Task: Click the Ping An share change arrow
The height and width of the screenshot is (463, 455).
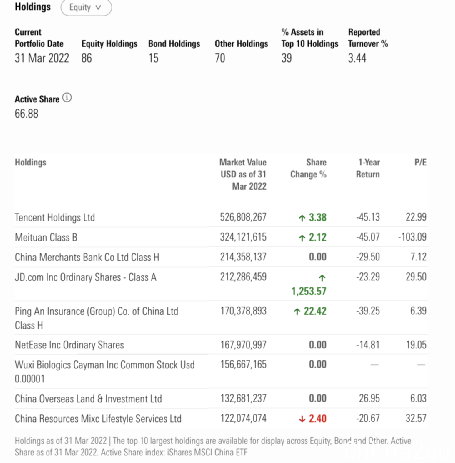Action: click(297, 312)
